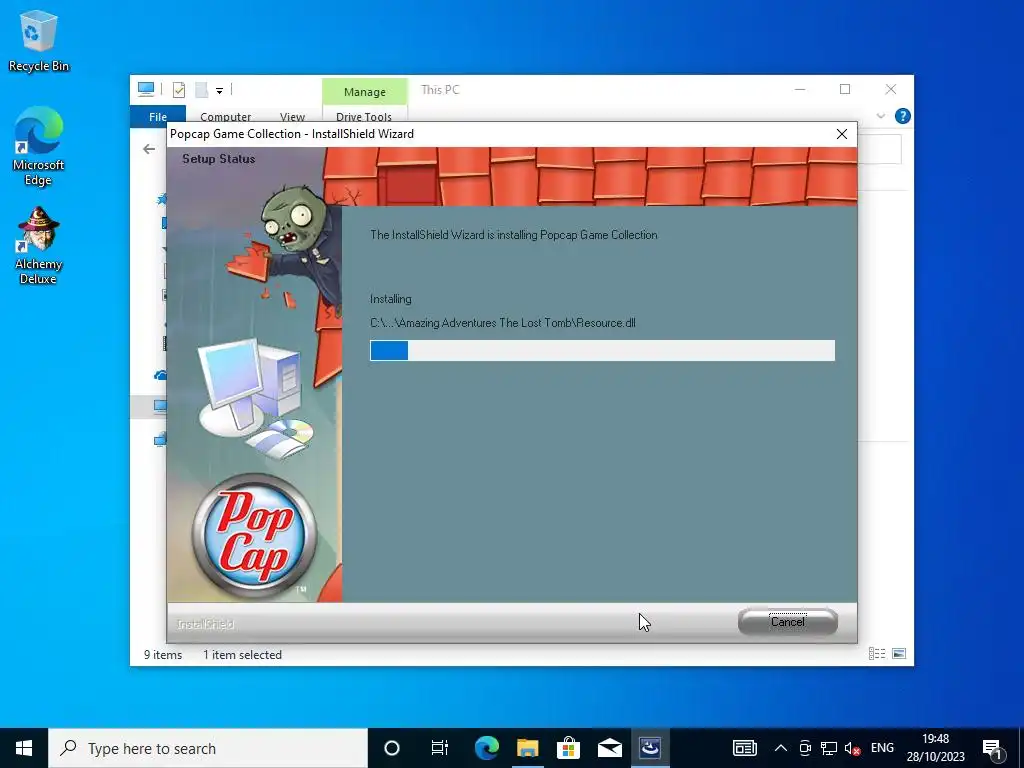Open File Explorer from the taskbar

point(528,748)
